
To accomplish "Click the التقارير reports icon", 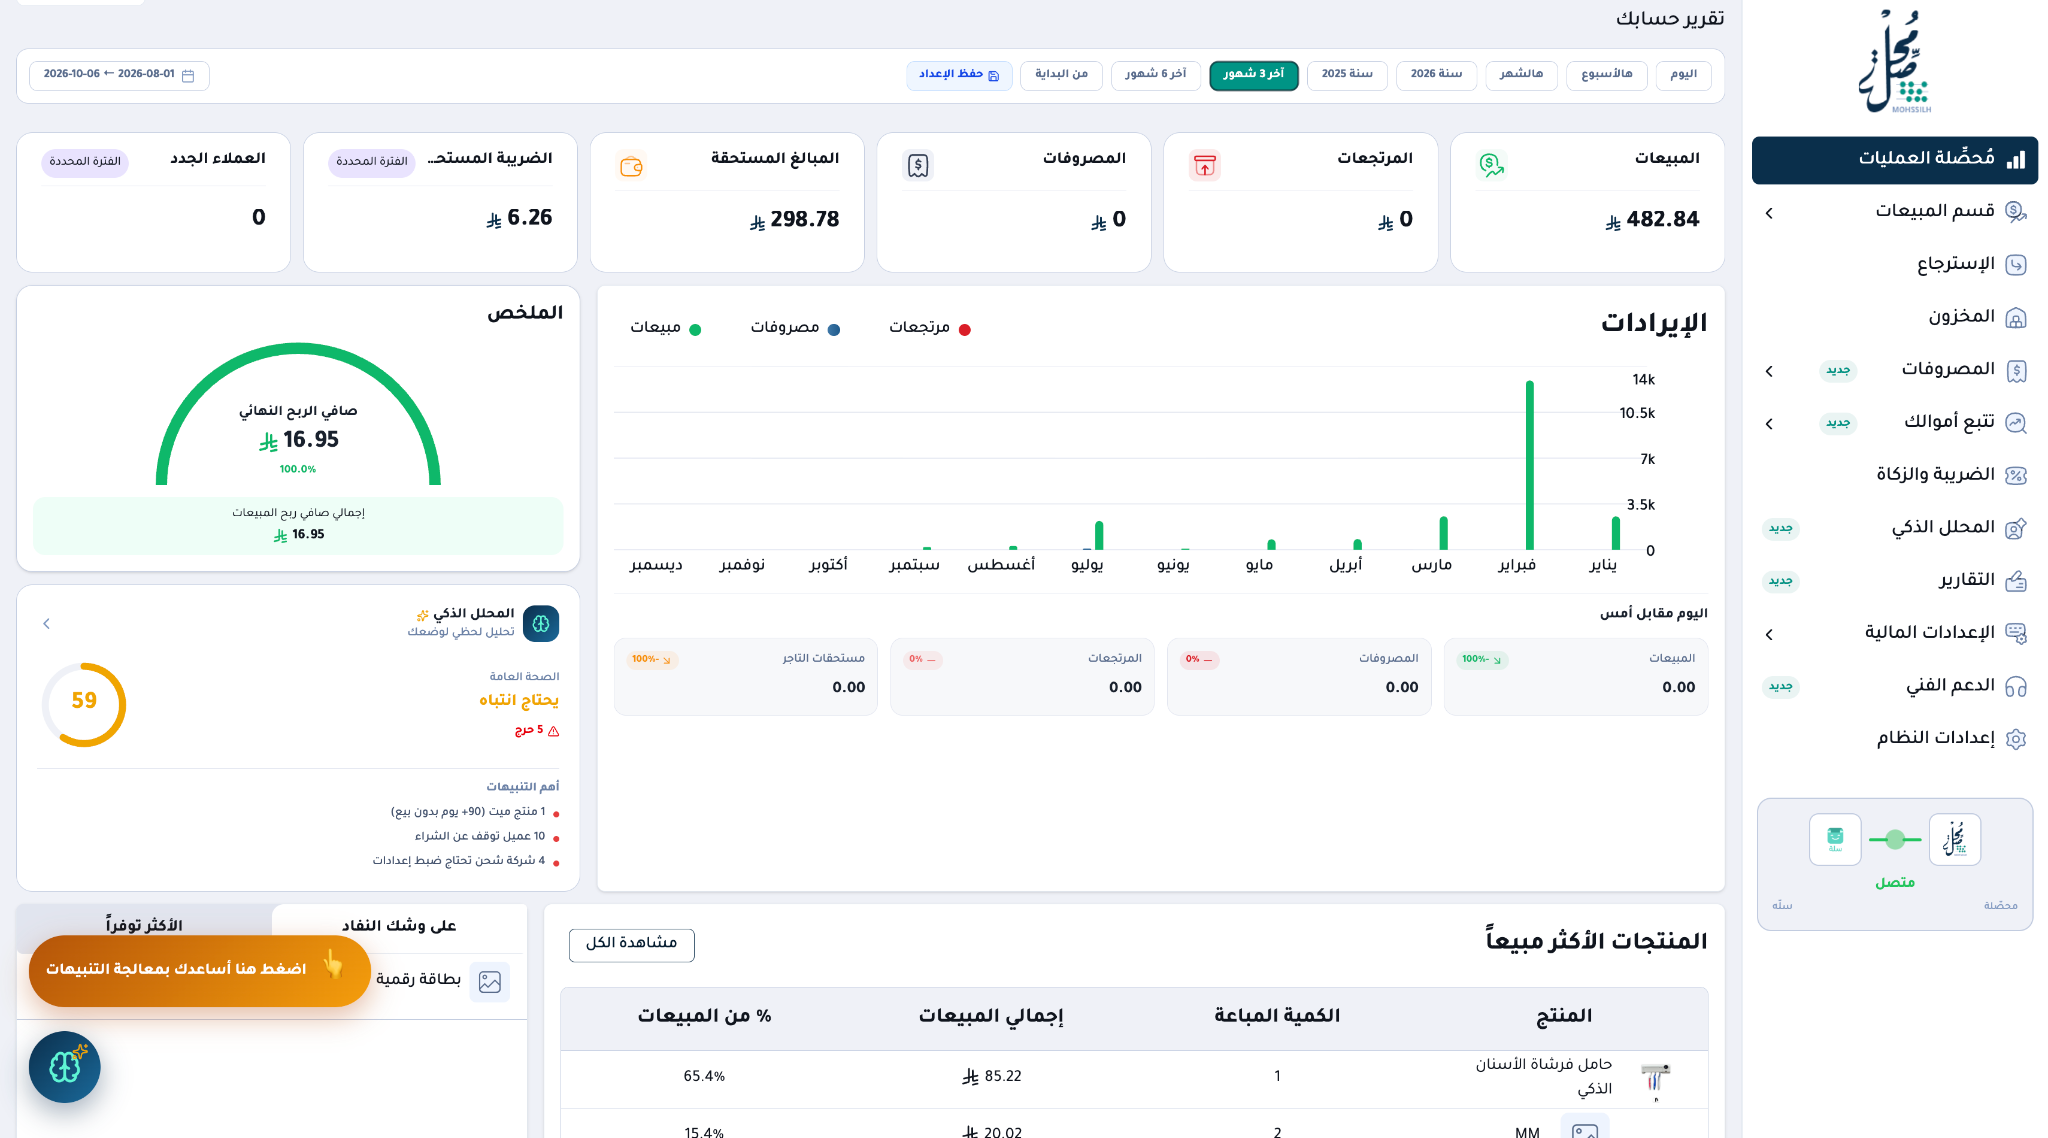I will pos(2016,581).
